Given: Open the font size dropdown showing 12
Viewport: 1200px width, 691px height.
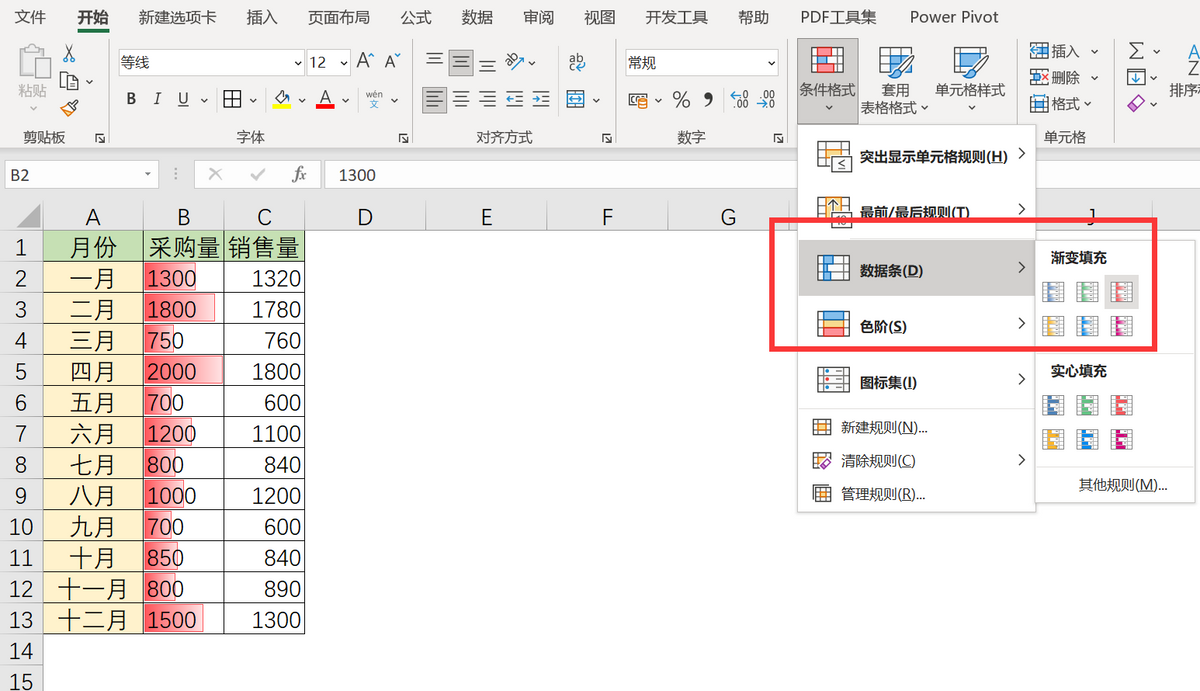Looking at the screenshot, I should [343, 62].
